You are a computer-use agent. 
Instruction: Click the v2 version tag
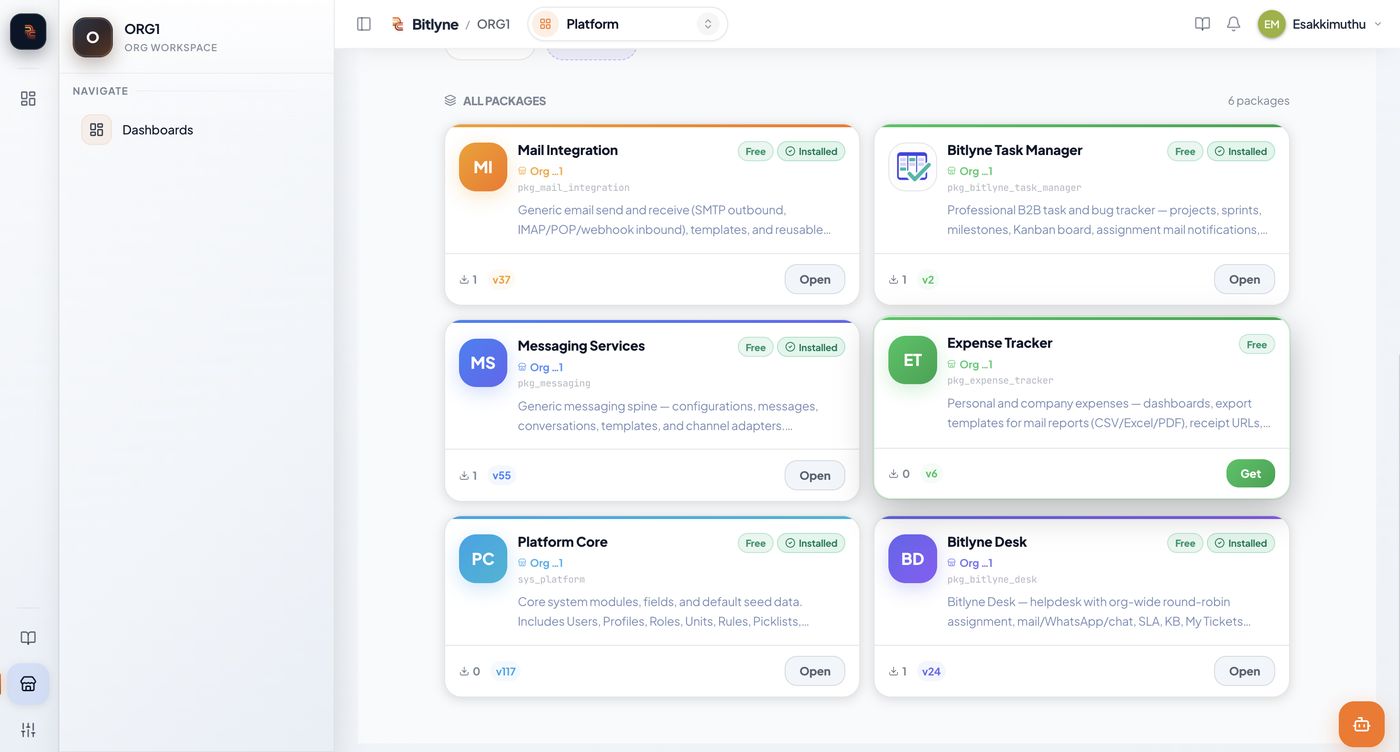[x=928, y=280]
